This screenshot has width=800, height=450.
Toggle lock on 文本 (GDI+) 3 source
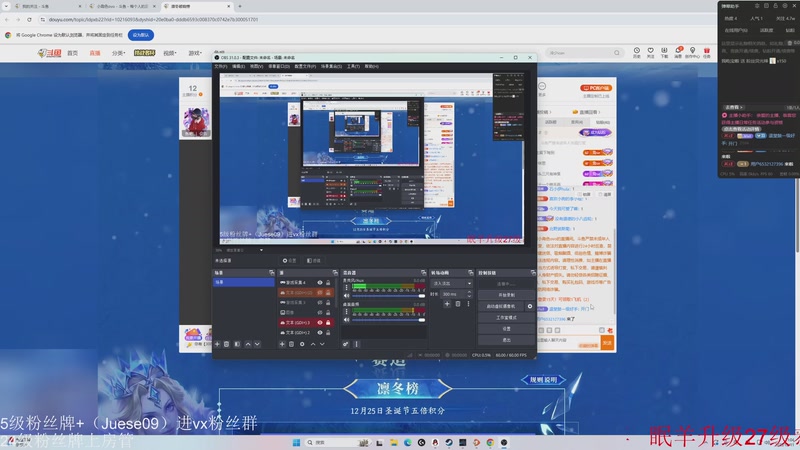(328, 322)
